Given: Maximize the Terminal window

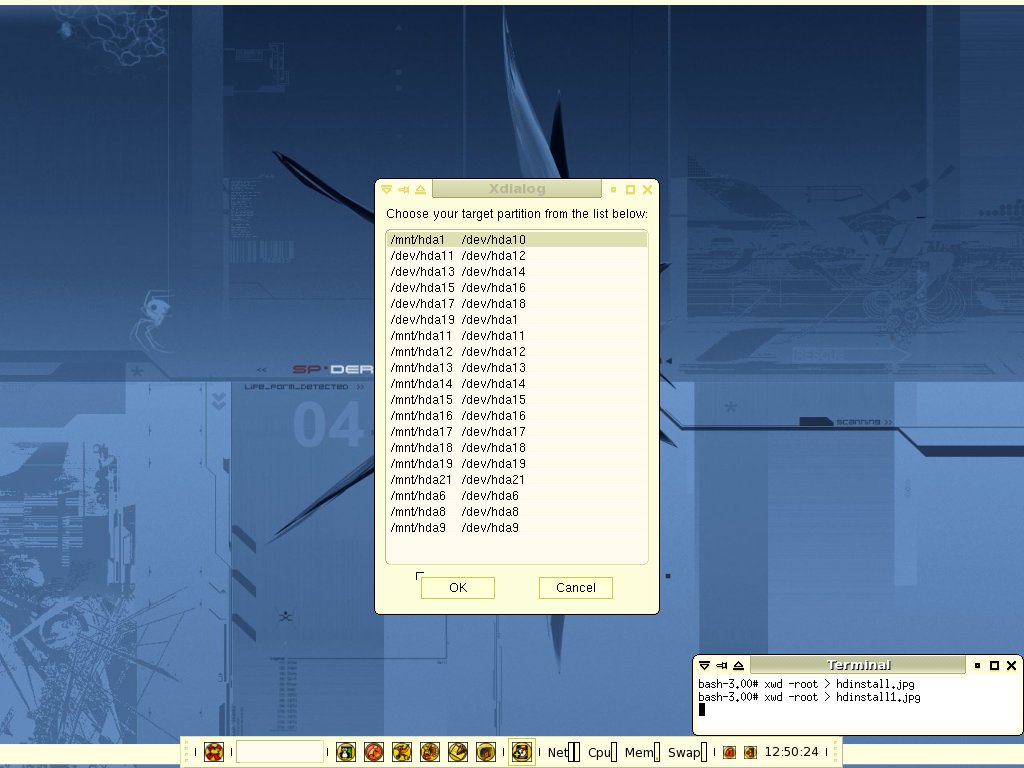Looking at the screenshot, I should pos(995,665).
